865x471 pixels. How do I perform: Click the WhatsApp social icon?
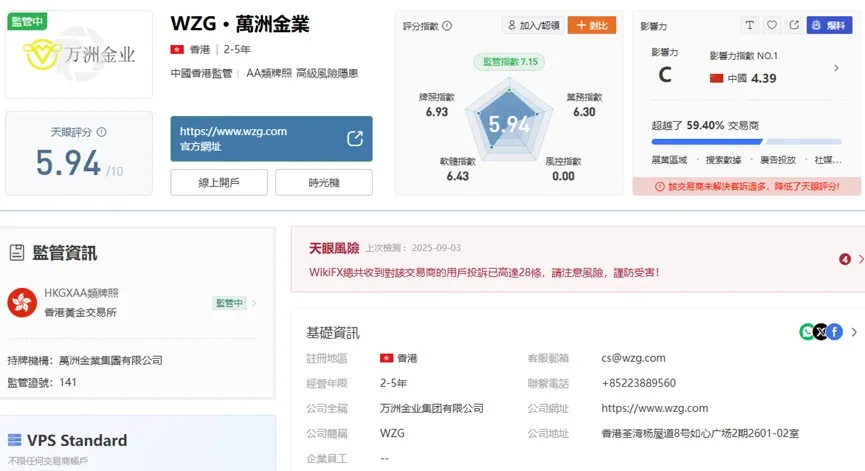[x=807, y=331]
